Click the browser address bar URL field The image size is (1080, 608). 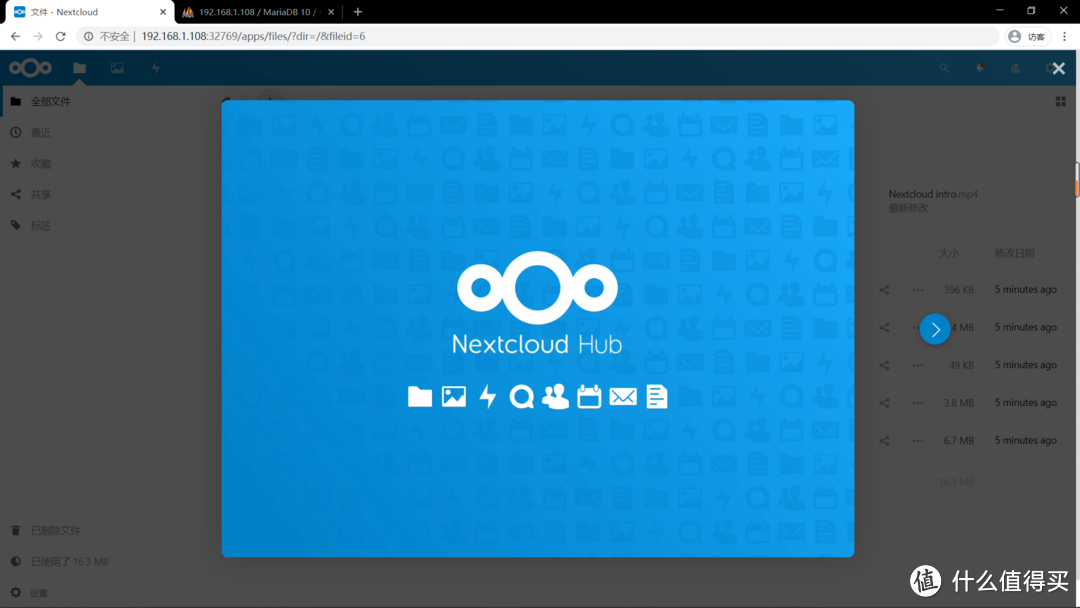click(x=300, y=36)
